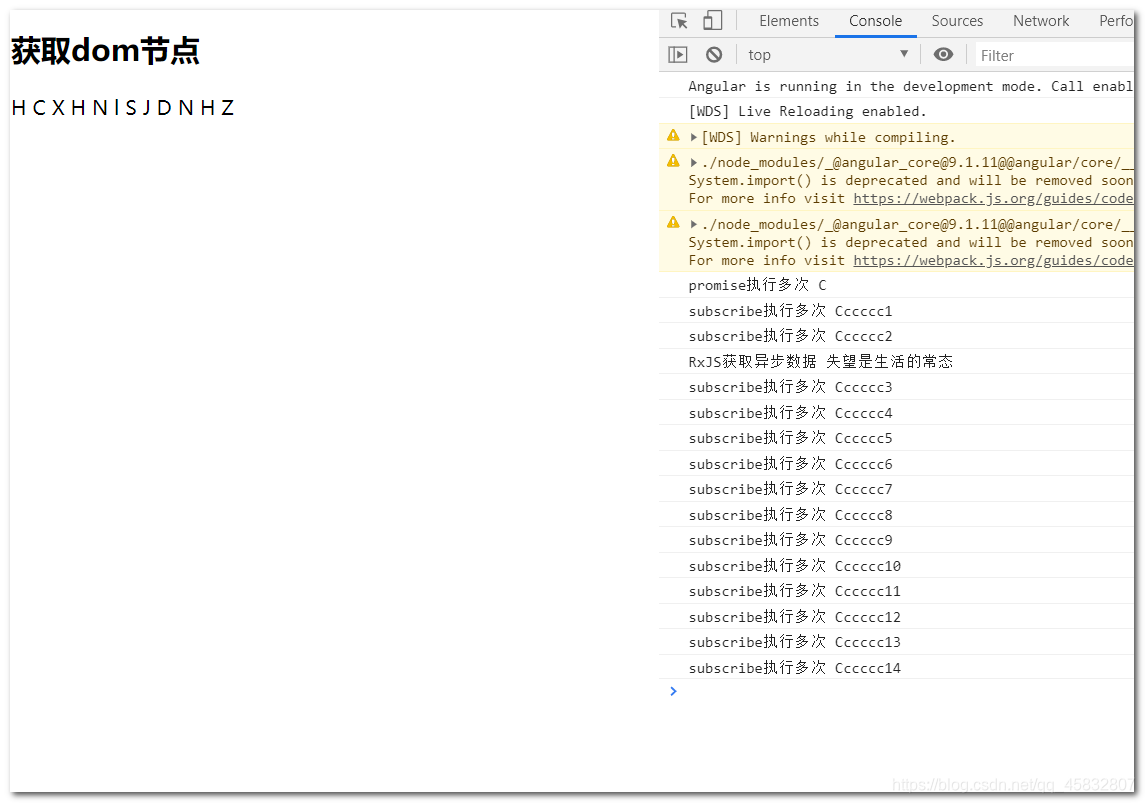Viewport: 1145px width, 803px height.
Task: Toggle the device toolbar icon
Action: click(713, 20)
